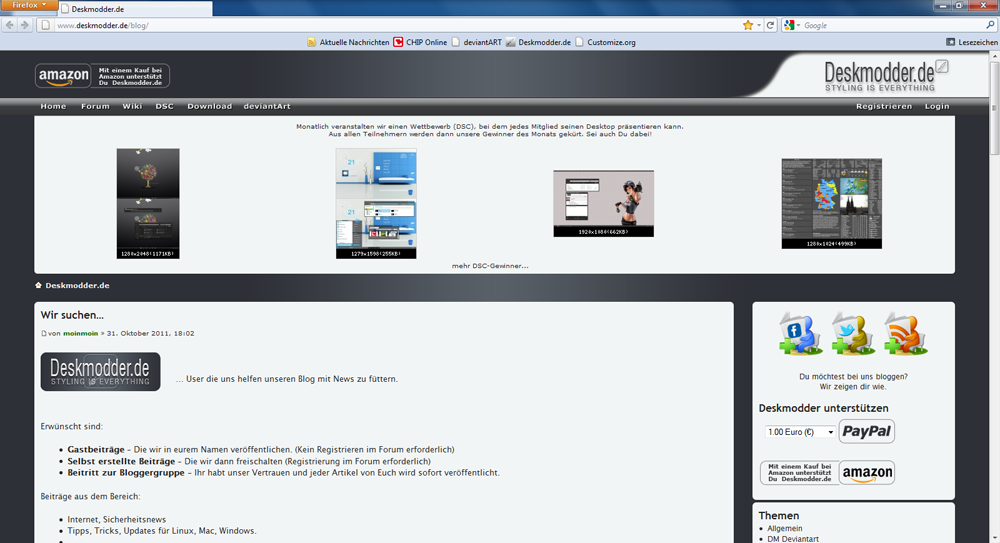The image size is (1000, 543).
Task: Open the blue 1279x1598 desktop thumbnail
Action: point(376,204)
